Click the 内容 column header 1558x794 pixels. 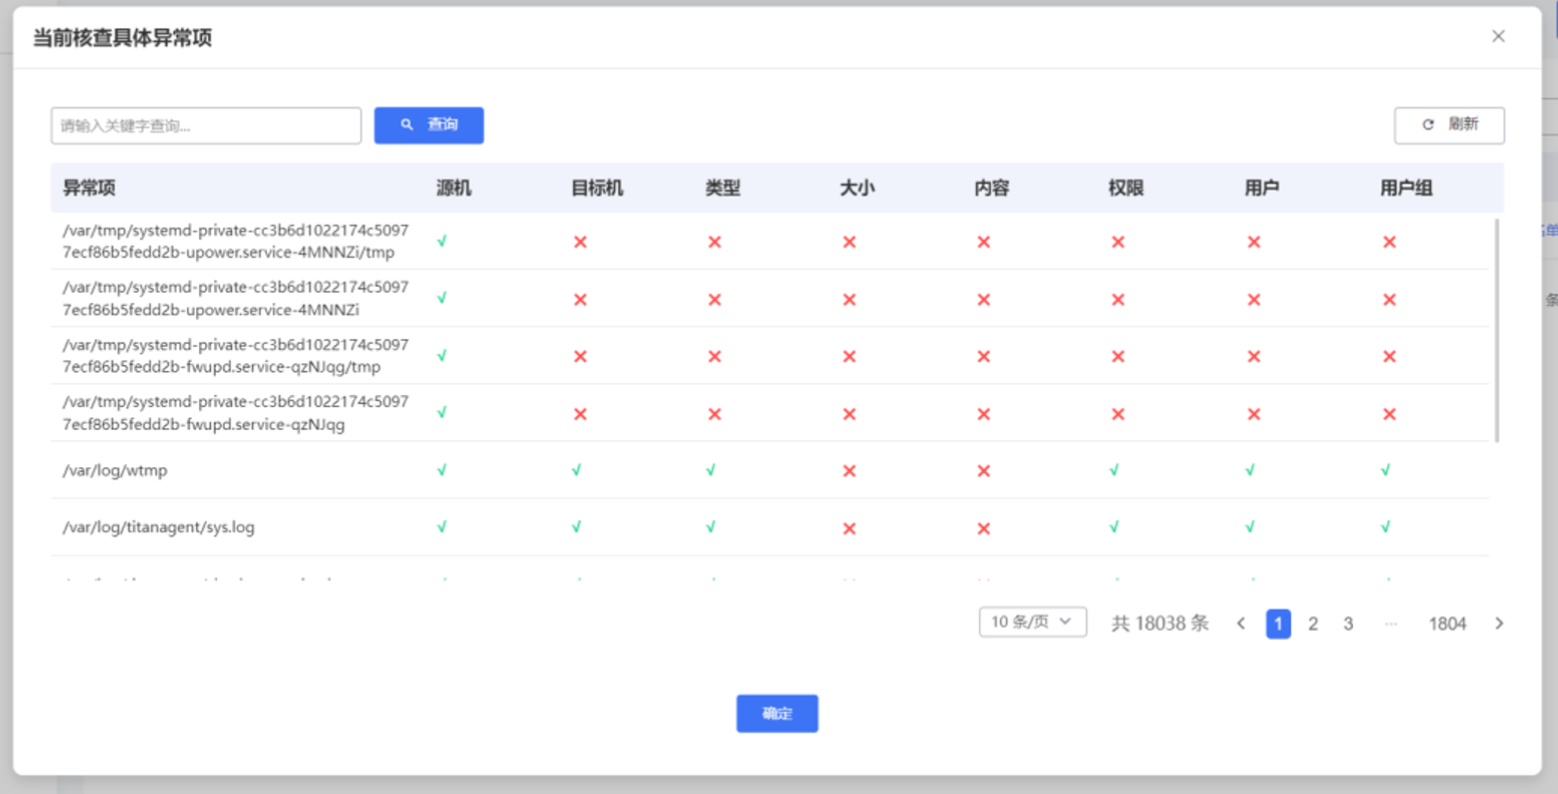[992, 188]
